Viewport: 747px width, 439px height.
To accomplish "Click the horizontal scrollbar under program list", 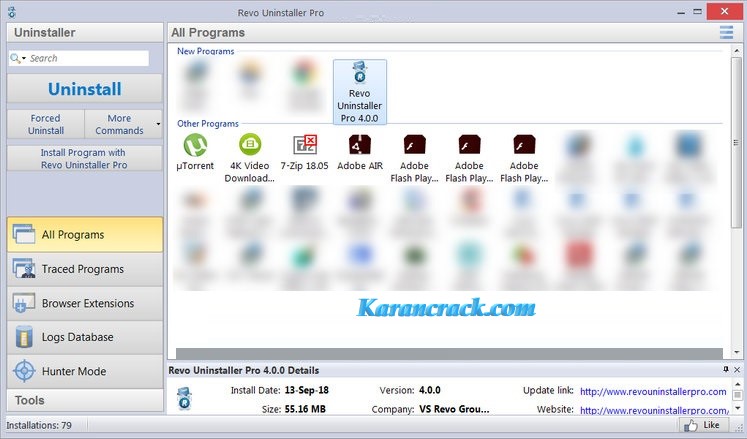I will coord(449,353).
